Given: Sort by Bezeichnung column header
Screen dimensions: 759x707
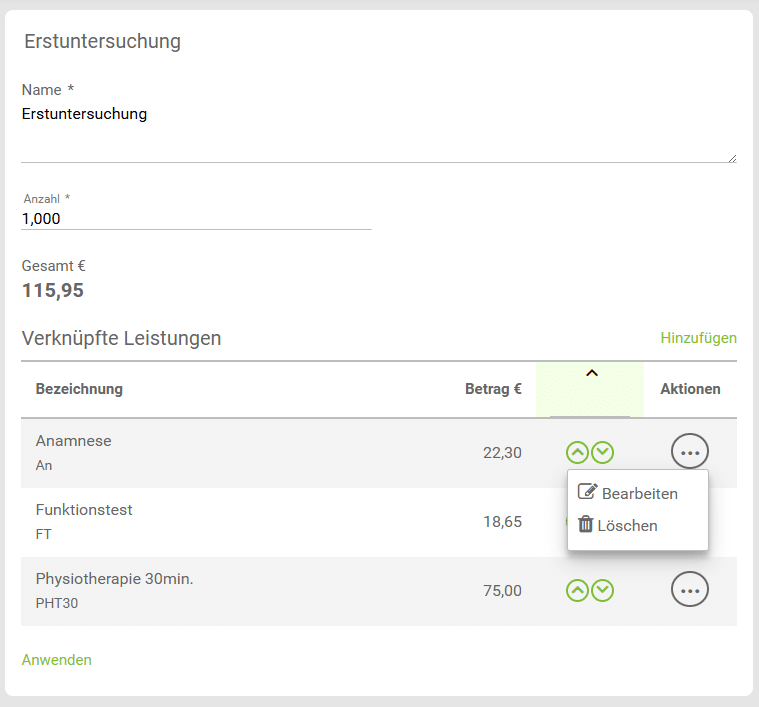Looking at the screenshot, I should click(79, 389).
